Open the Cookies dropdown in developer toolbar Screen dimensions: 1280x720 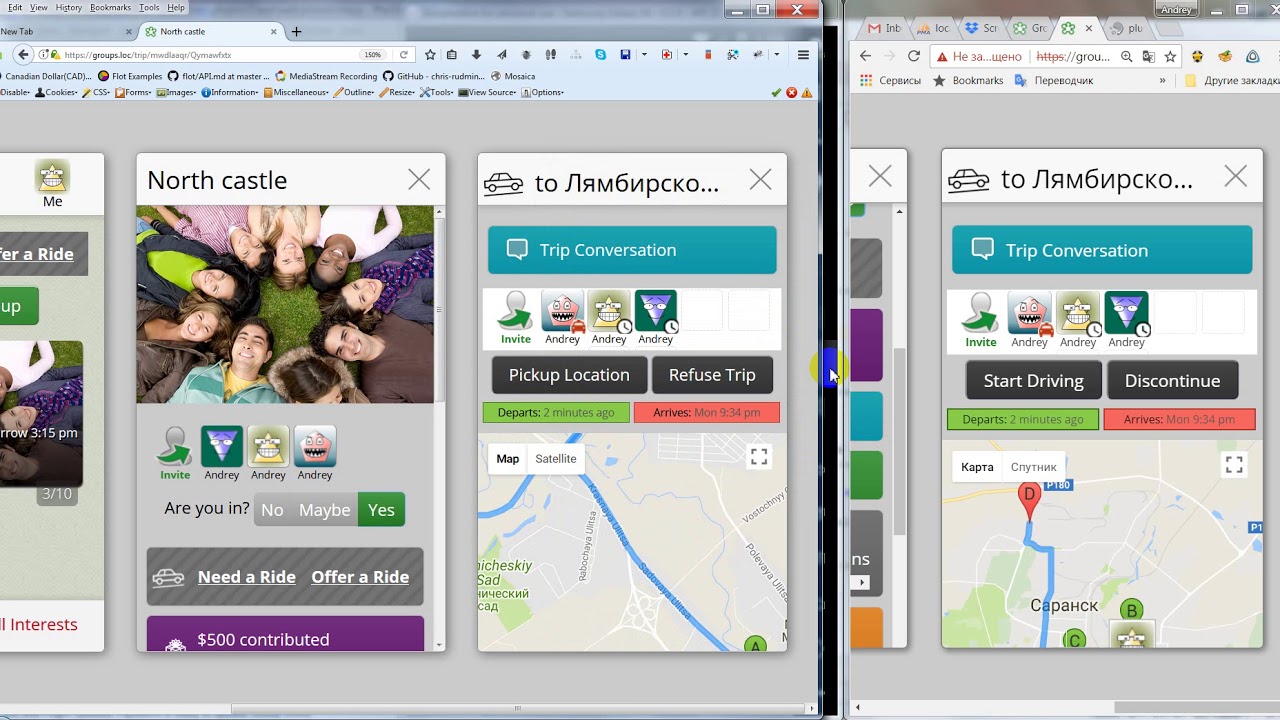pos(57,92)
